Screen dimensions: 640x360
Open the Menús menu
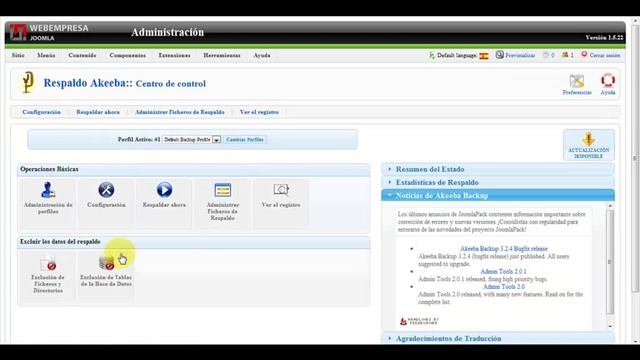pyautogui.click(x=46, y=55)
